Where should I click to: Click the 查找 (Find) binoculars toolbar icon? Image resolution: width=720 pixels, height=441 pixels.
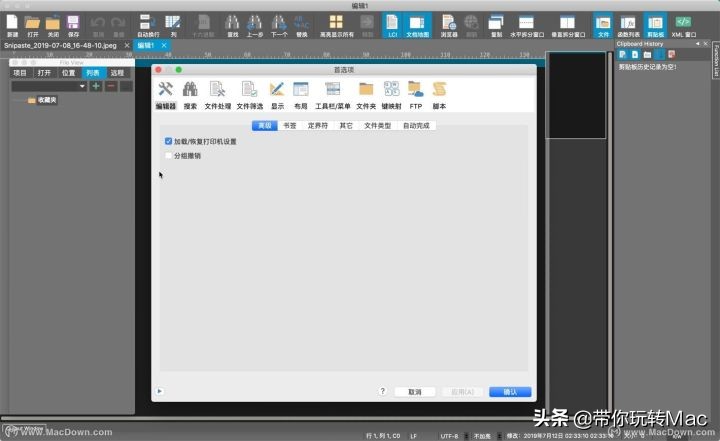tap(232, 25)
